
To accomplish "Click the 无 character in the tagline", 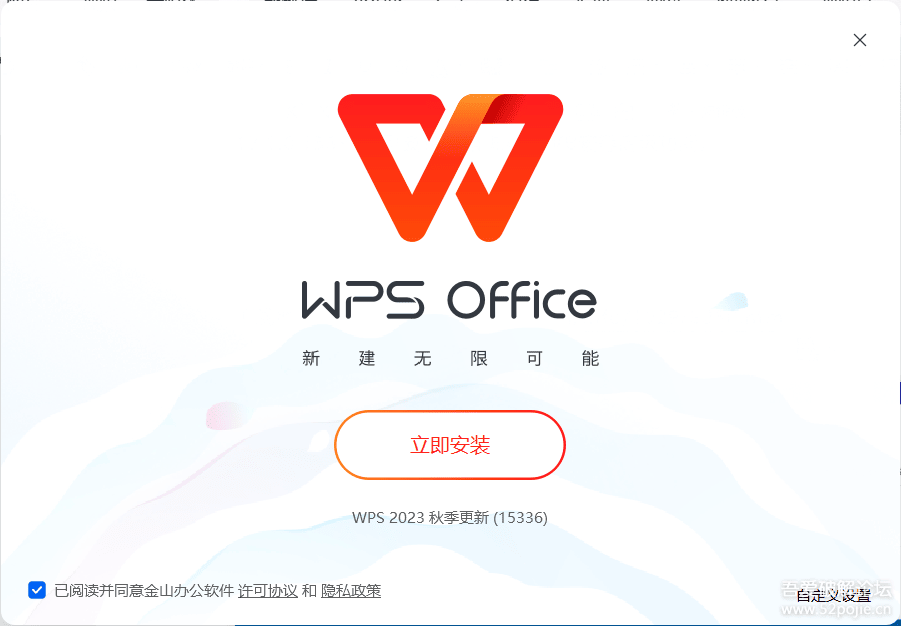I will tap(422, 359).
